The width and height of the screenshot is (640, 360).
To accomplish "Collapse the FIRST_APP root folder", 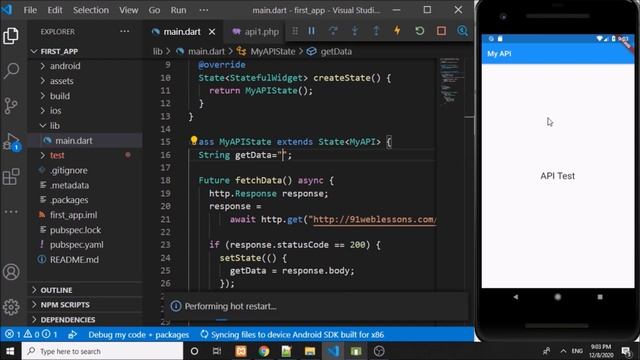I will [34, 51].
